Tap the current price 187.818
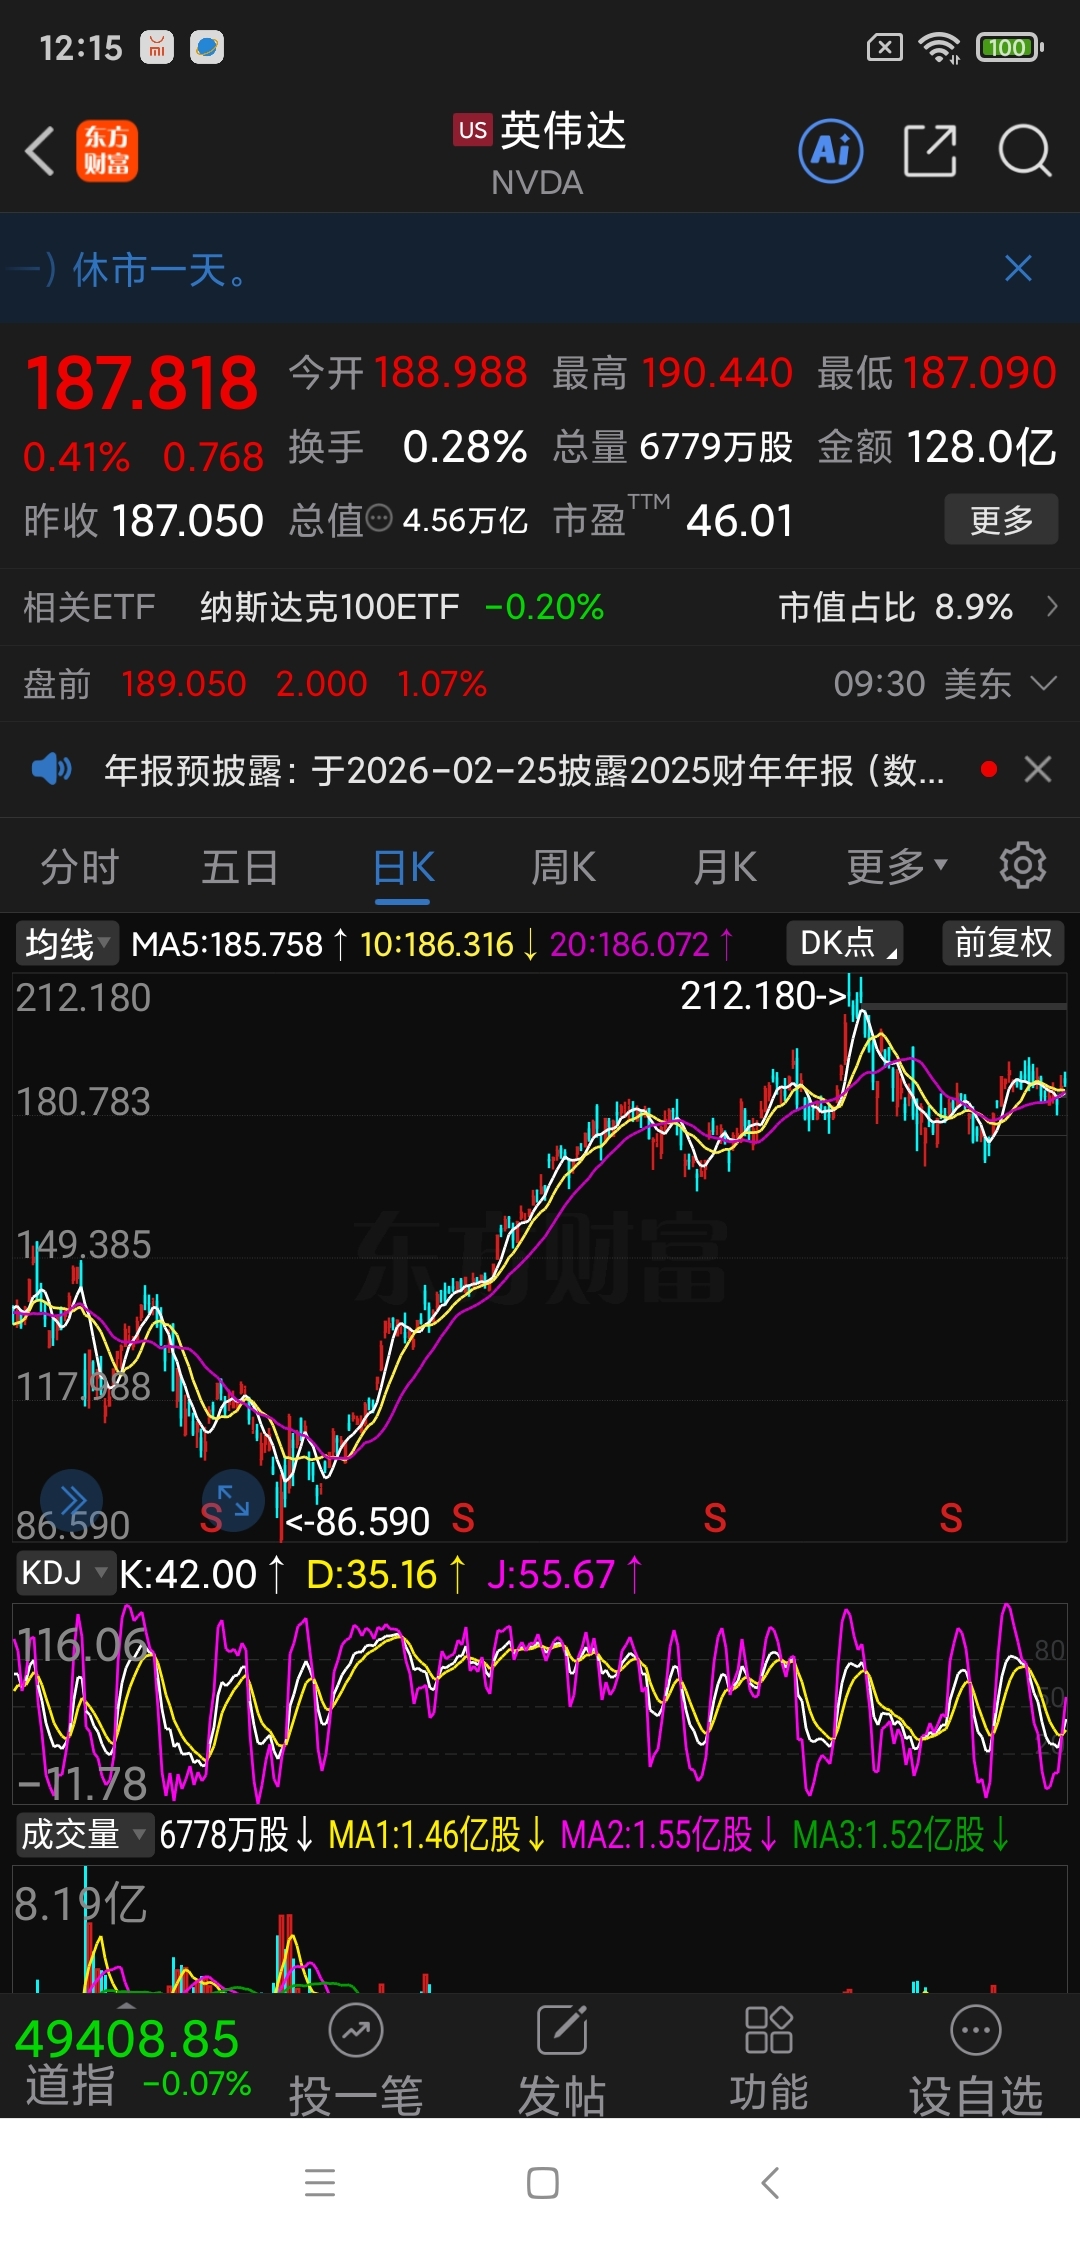 coord(141,384)
